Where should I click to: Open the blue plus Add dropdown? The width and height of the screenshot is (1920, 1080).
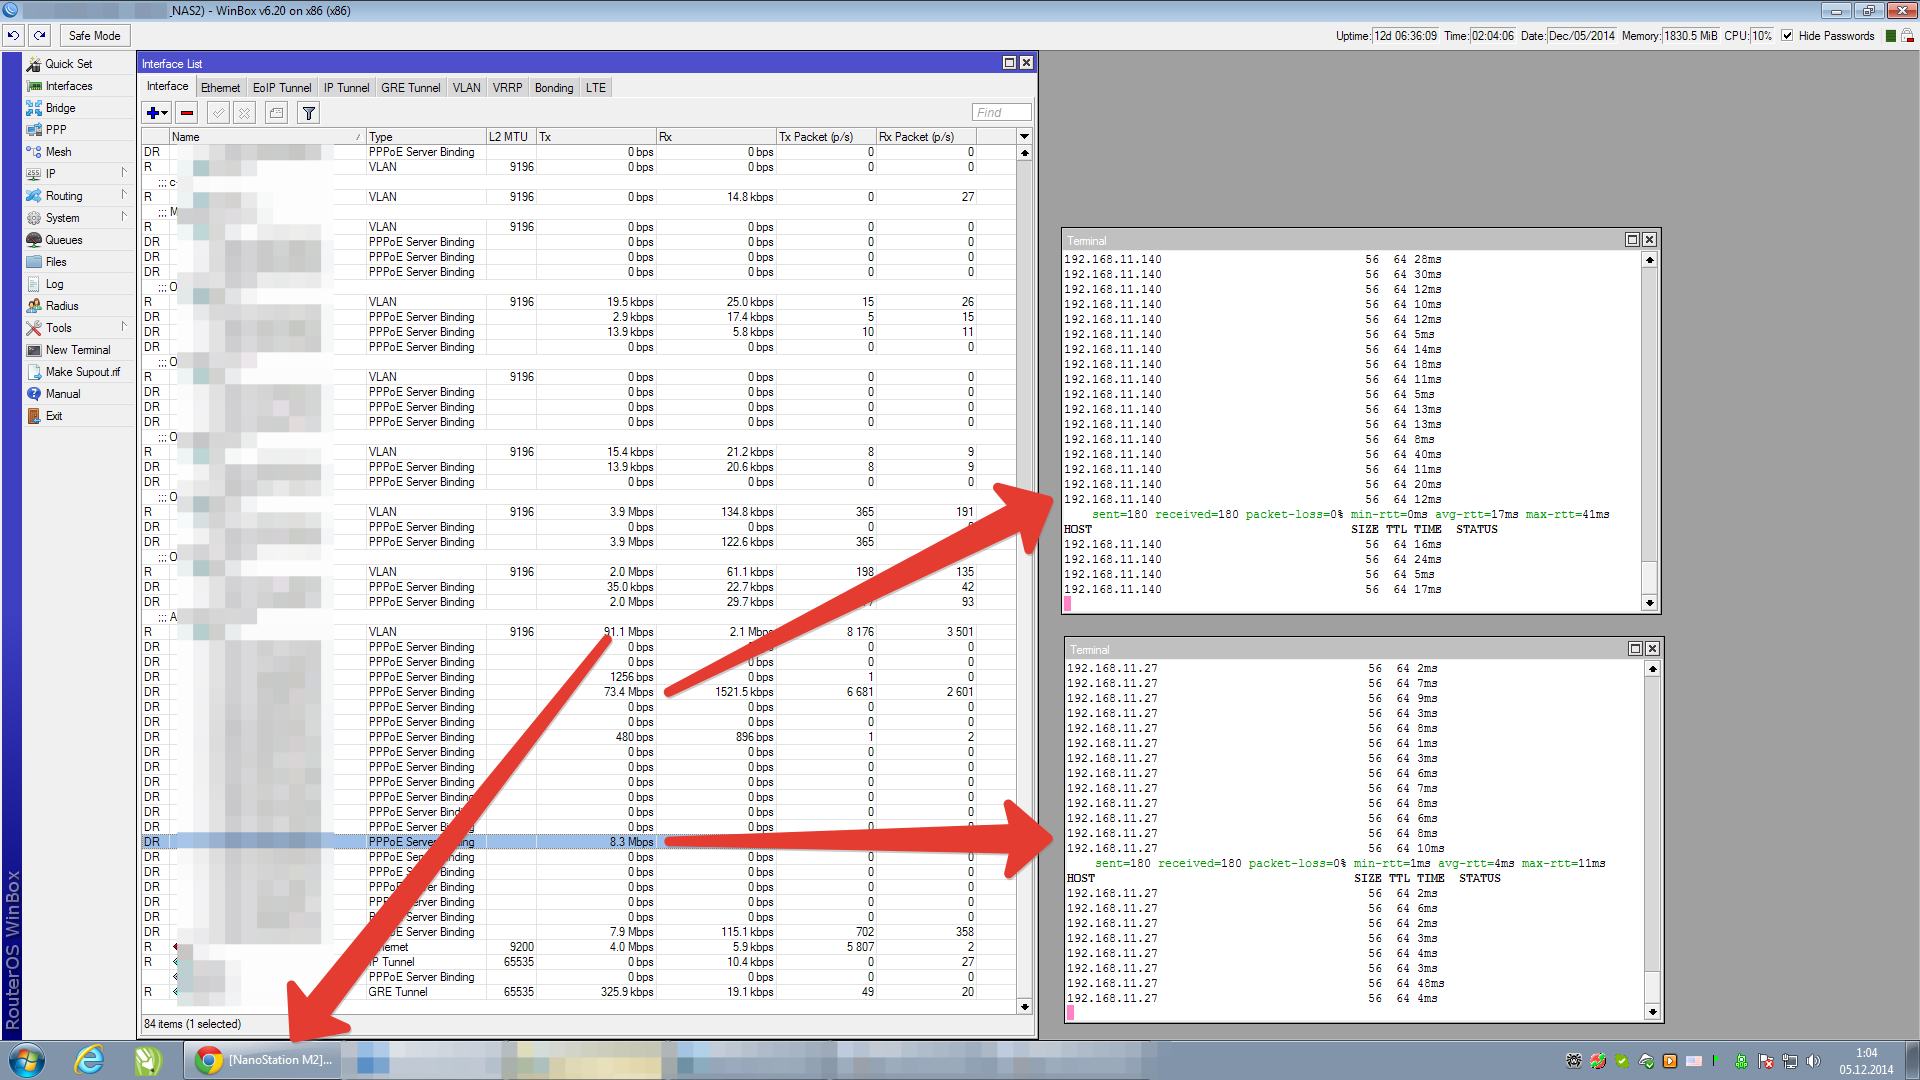click(x=157, y=113)
